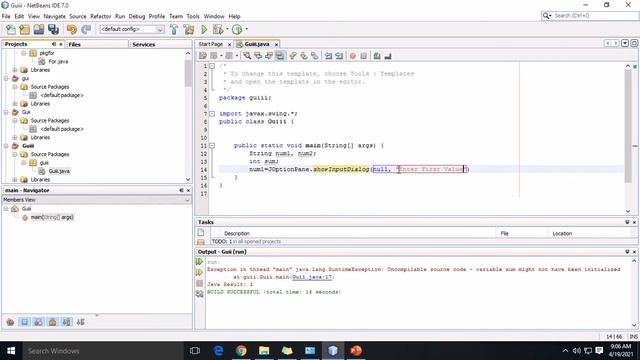Close the Output panel
The width and height of the screenshot is (640, 360).
coord(634,252)
